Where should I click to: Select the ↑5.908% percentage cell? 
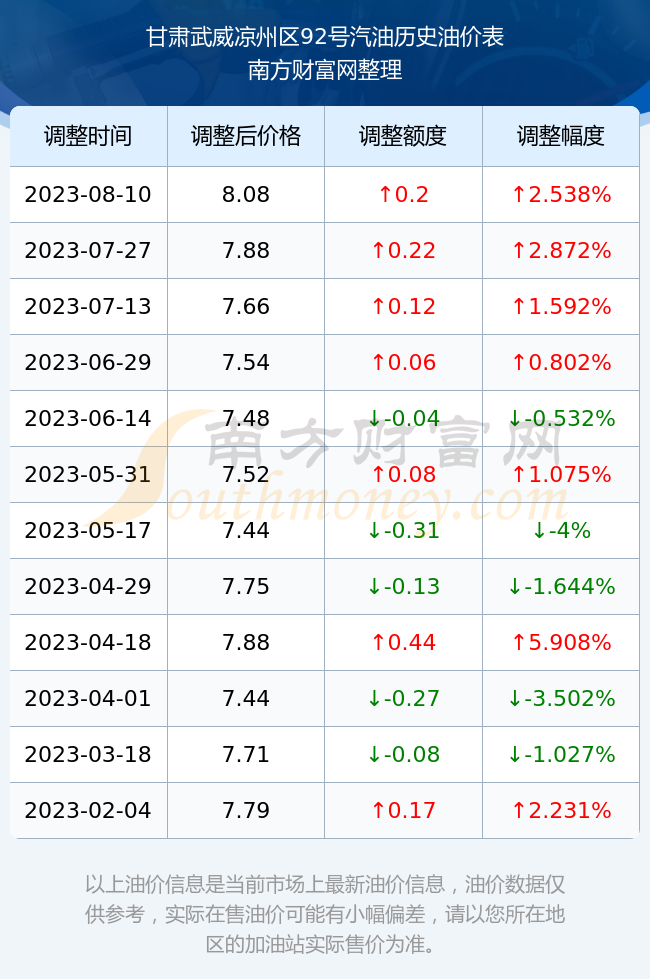[x=561, y=642]
